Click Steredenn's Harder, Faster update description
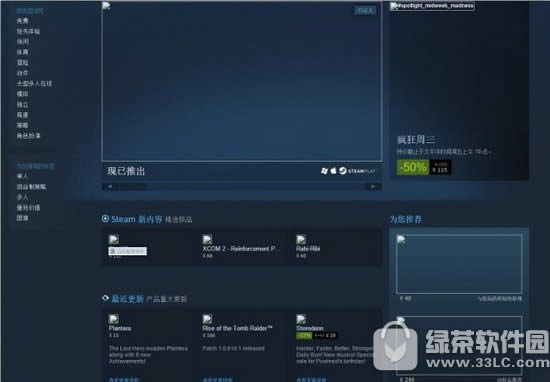Viewport: 550px width, 382px height. (x=334, y=355)
